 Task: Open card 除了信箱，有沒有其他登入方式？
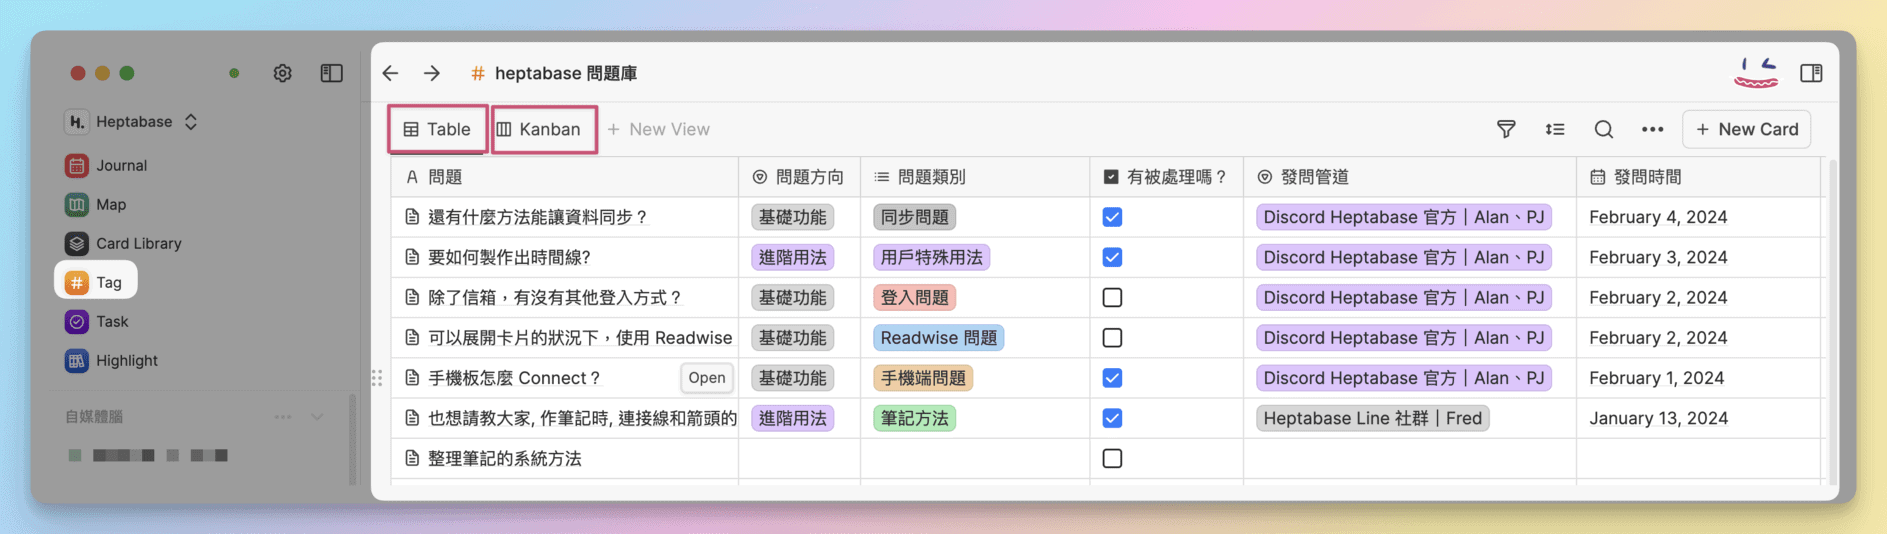tap(555, 297)
